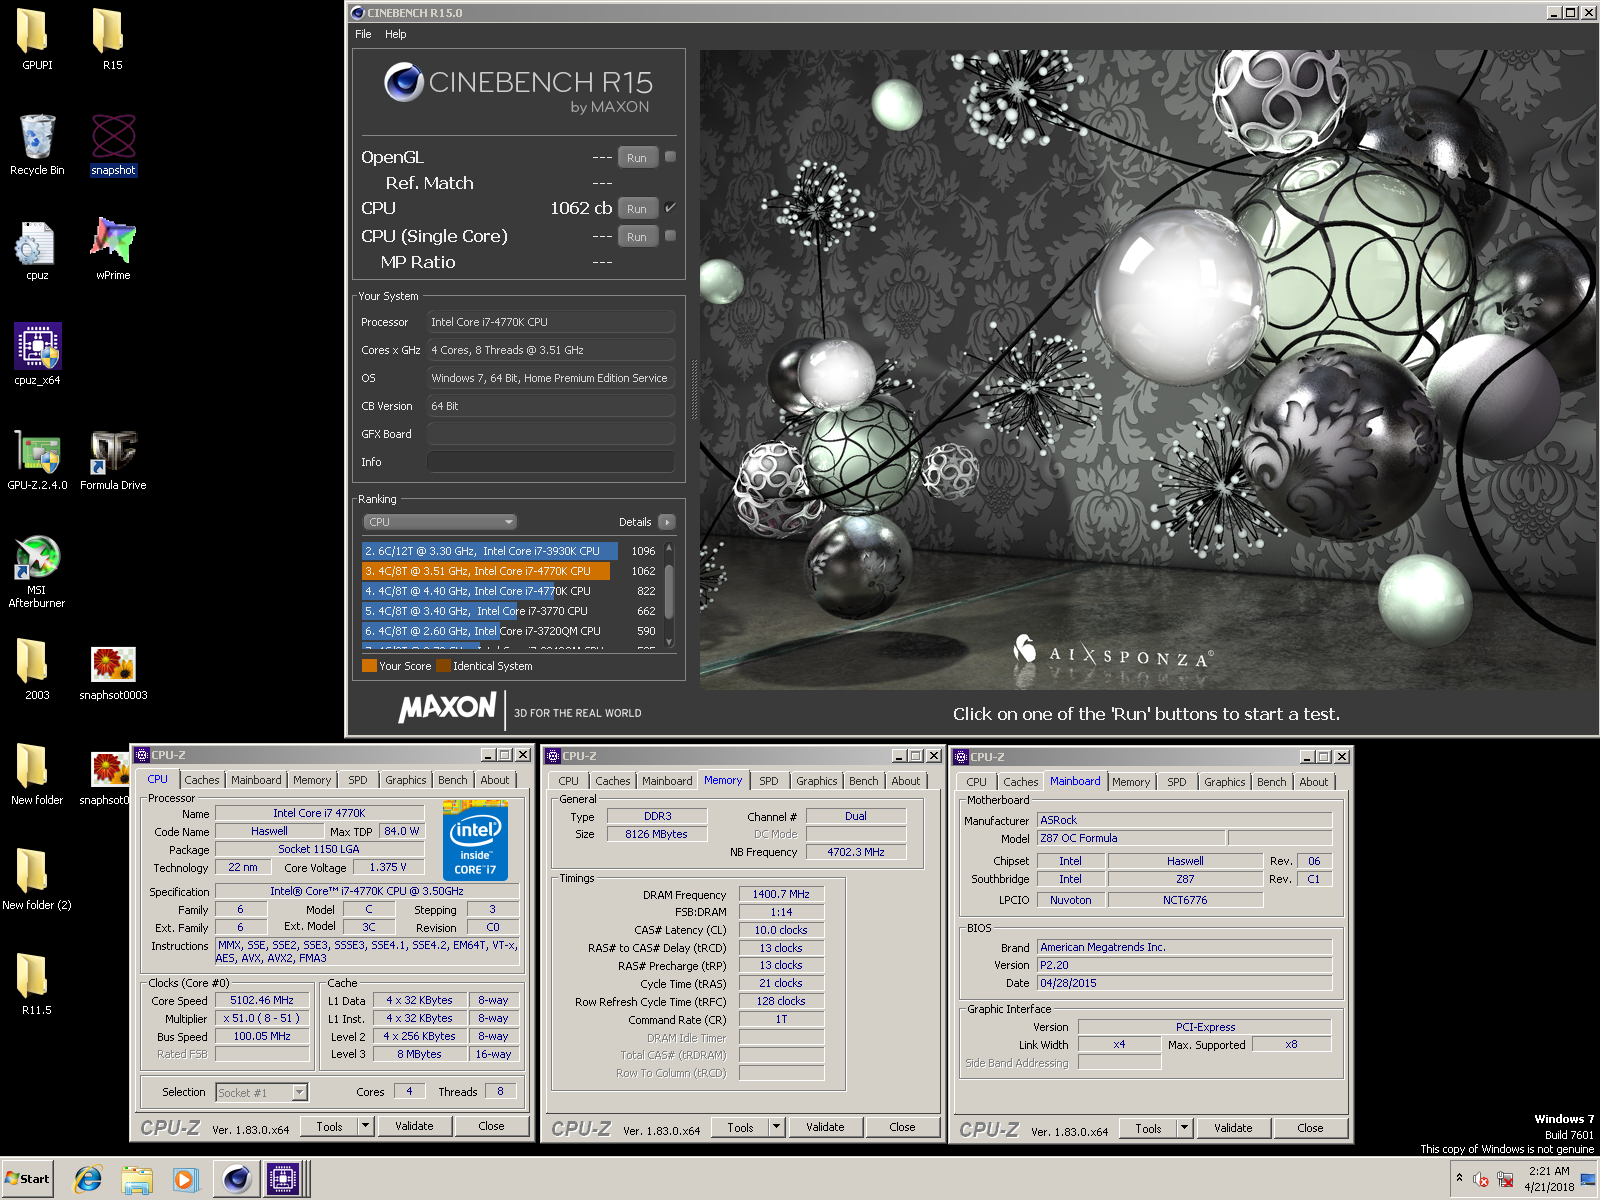This screenshot has width=1600, height=1200.
Task: Open Bench tab in left CPU-Z window
Action: tap(452, 780)
